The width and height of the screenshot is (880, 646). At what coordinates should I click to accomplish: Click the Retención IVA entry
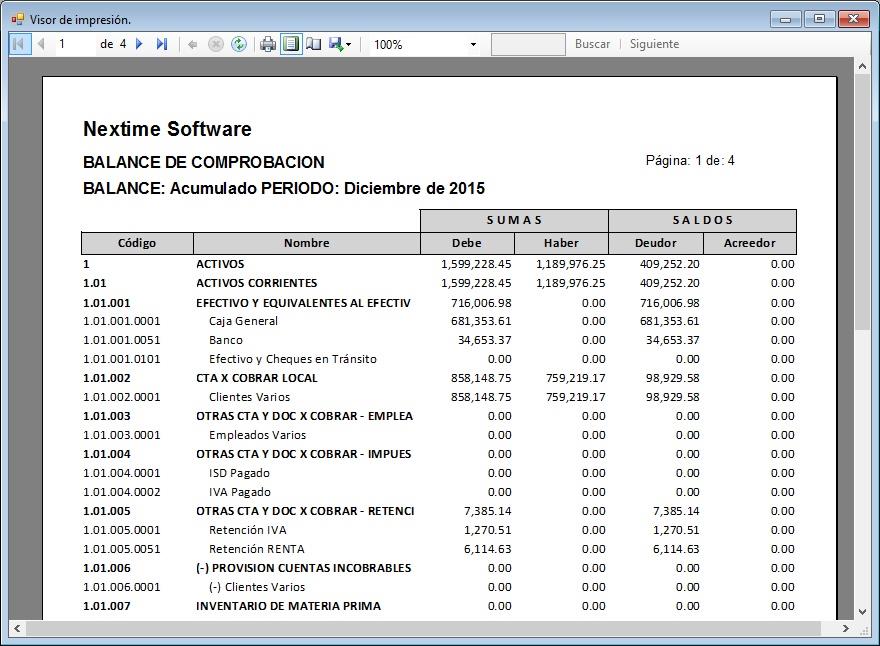tap(248, 530)
